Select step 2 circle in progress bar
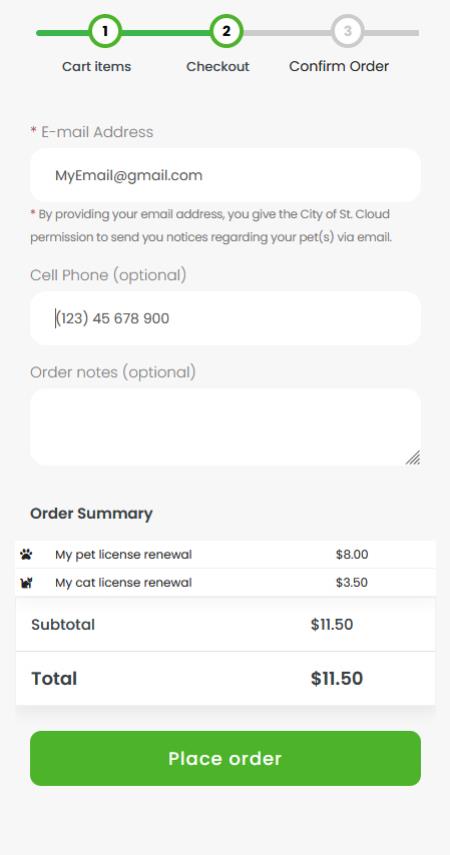The width and height of the screenshot is (450, 855). (226, 32)
